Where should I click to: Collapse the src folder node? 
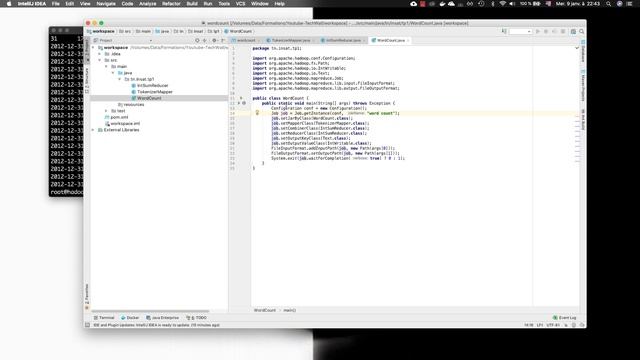click(100, 60)
